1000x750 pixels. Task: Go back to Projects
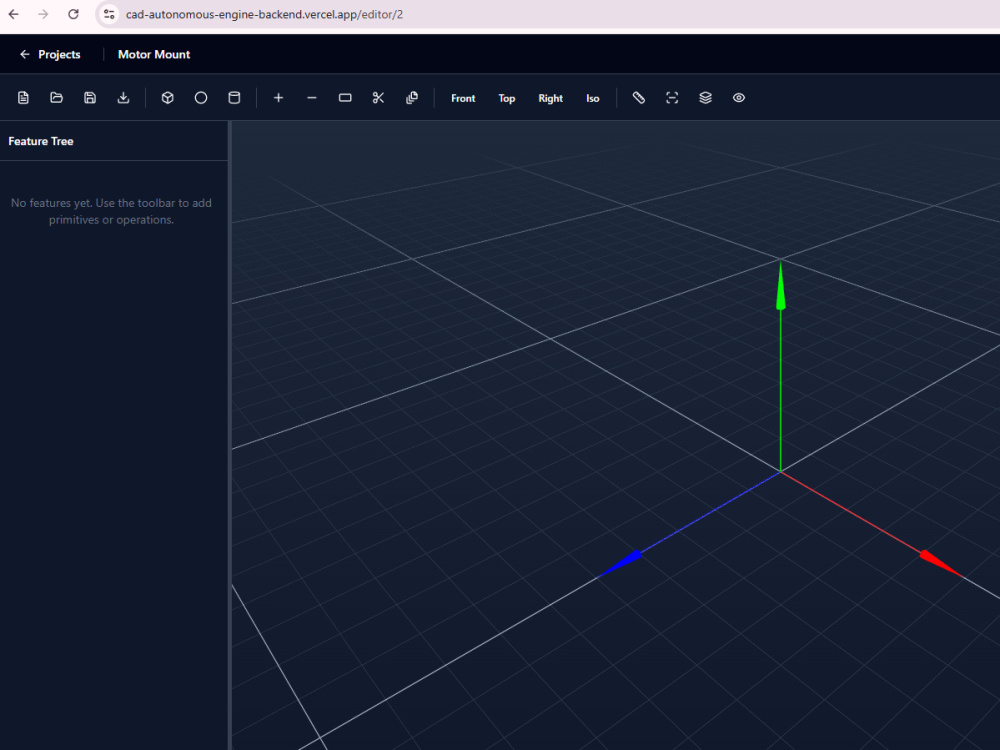50,55
